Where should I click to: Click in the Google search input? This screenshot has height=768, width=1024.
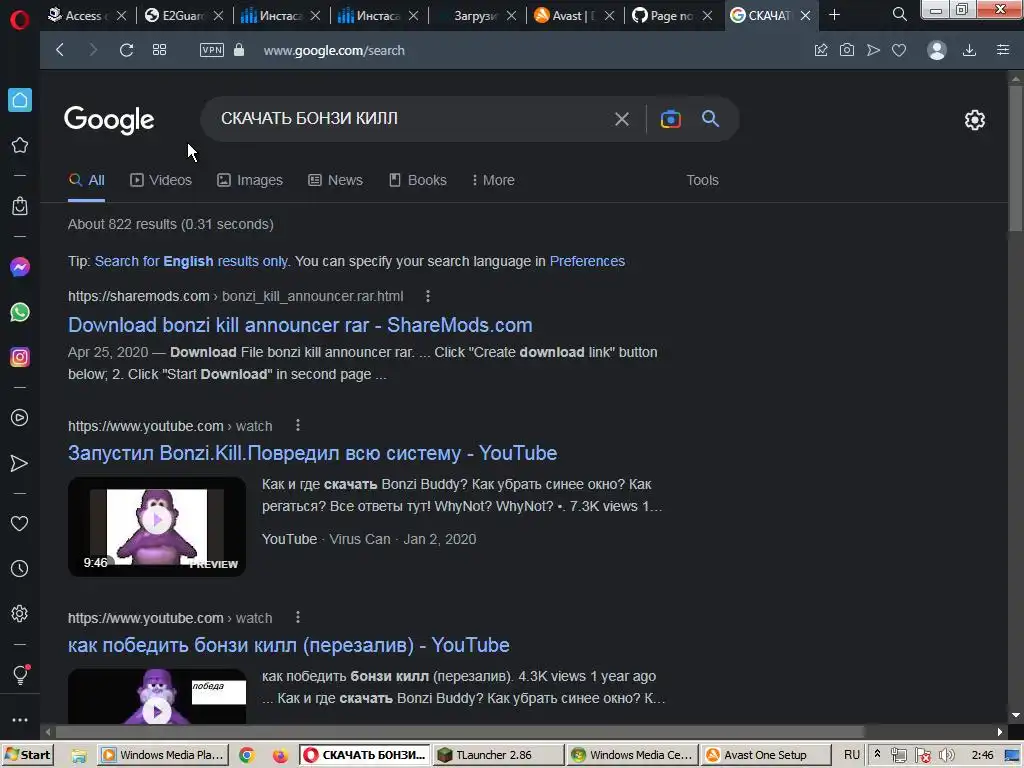411,118
